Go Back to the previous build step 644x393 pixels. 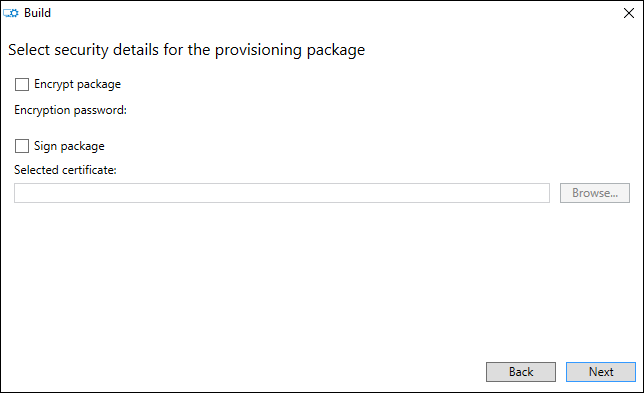pos(521,372)
